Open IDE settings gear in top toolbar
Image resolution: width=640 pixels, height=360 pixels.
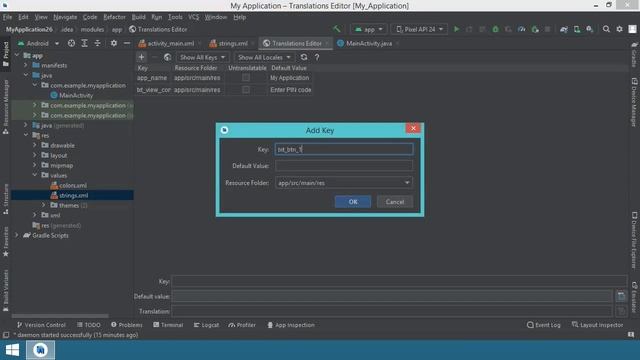tap(619, 29)
